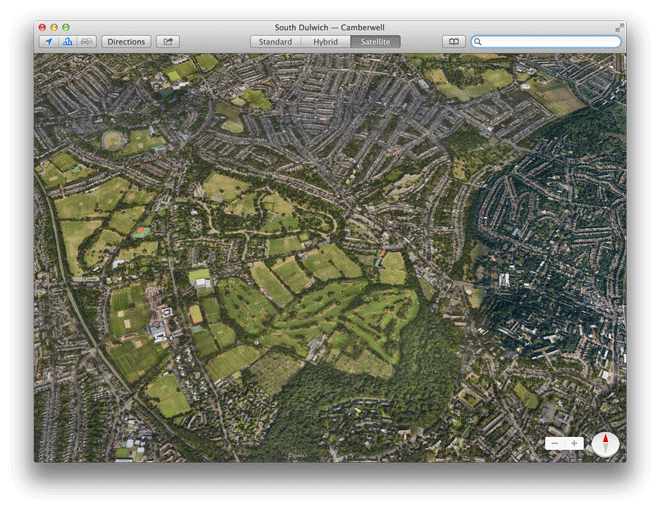
Task: Open the Share menu
Action: (x=168, y=42)
